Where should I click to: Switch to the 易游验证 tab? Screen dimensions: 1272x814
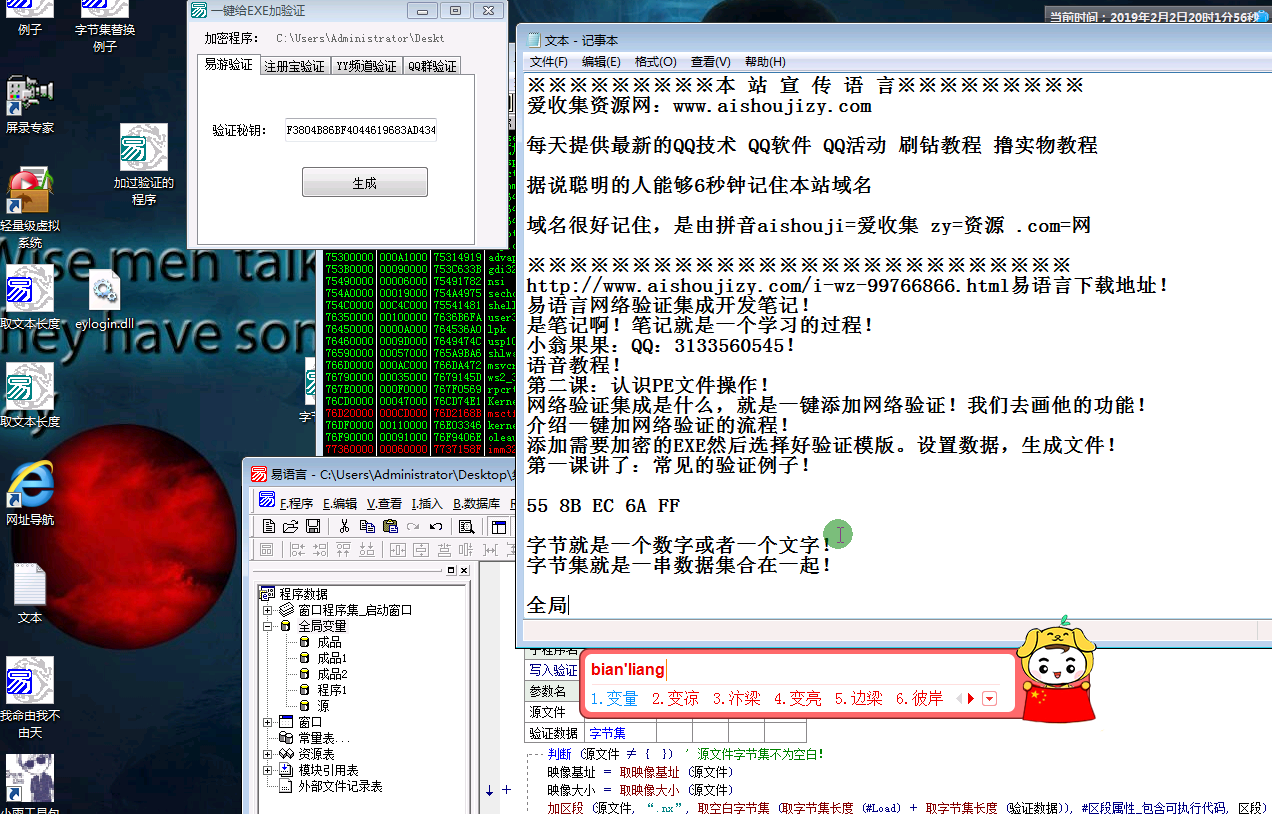[228, 64]
